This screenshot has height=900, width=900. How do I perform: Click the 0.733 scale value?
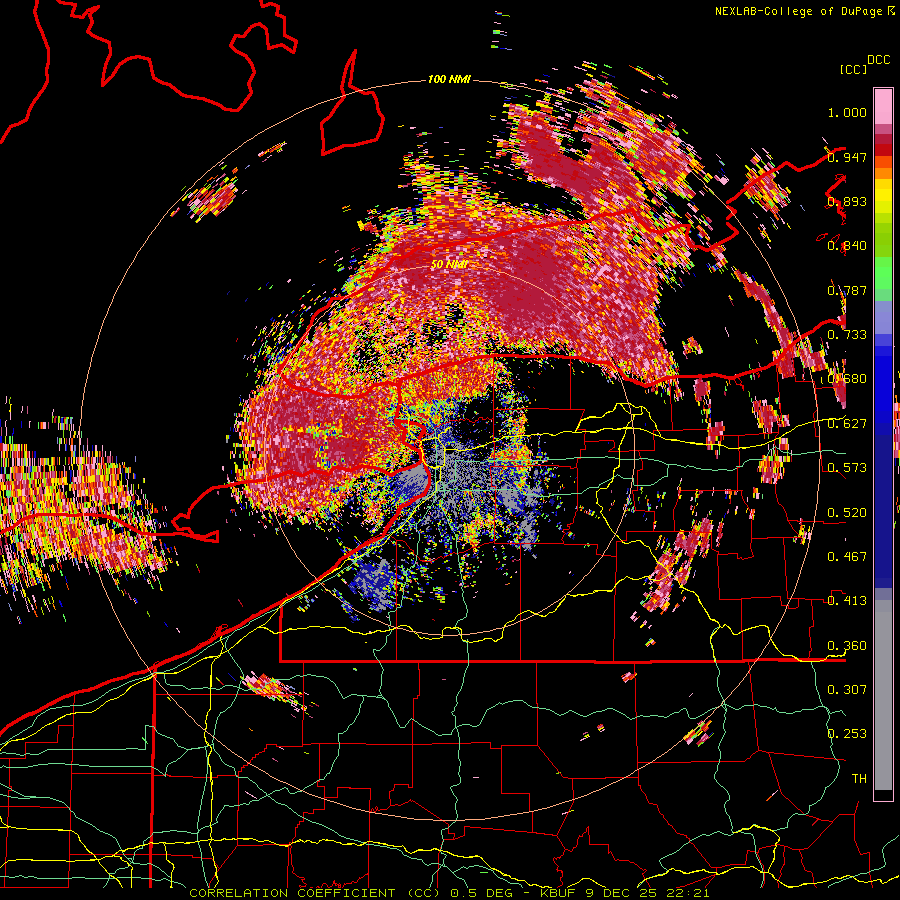click(847, 335)
